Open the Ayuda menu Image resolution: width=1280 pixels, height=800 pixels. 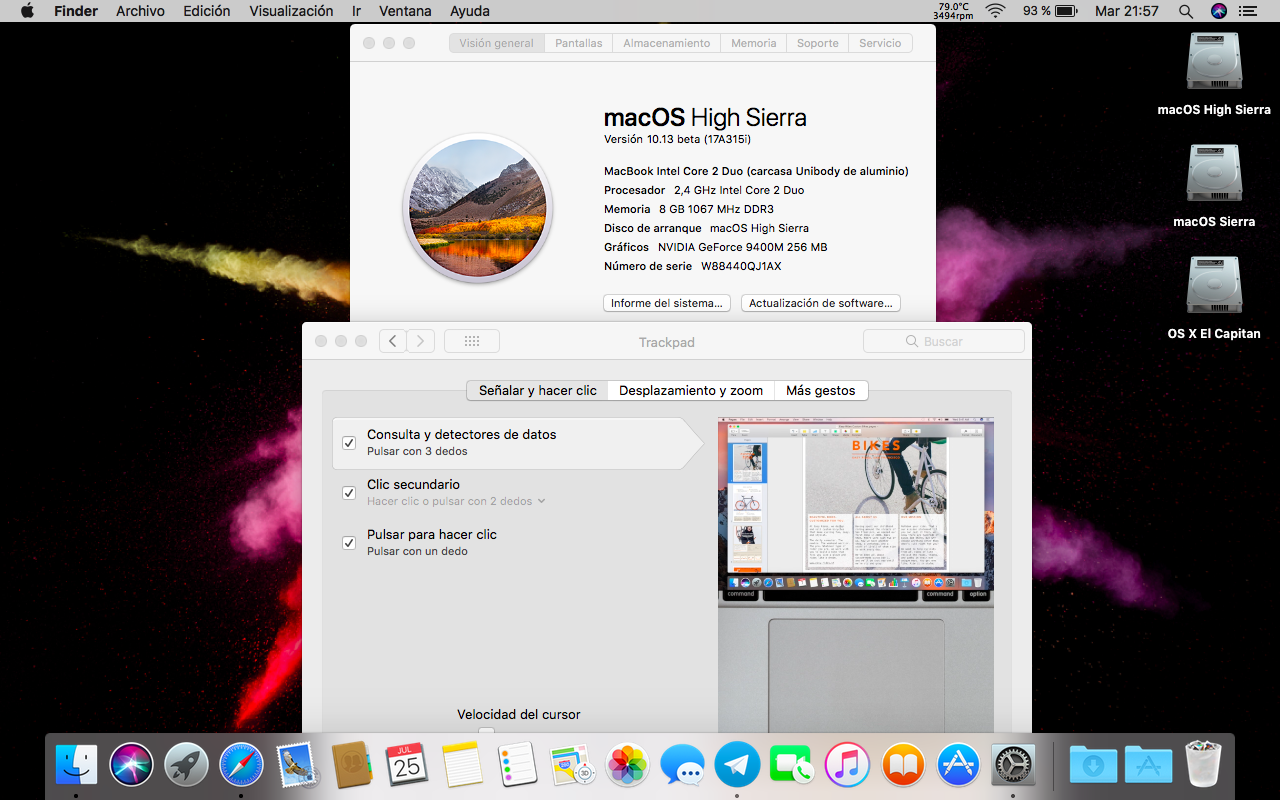pyautogui.click(x=470, y=11)
